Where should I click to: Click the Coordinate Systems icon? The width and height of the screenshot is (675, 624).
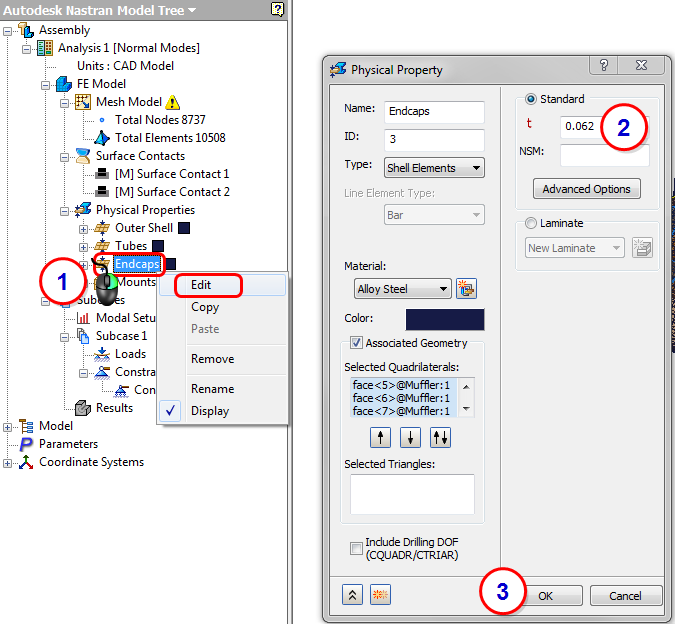pyautogui.click(x=26, y=462)
